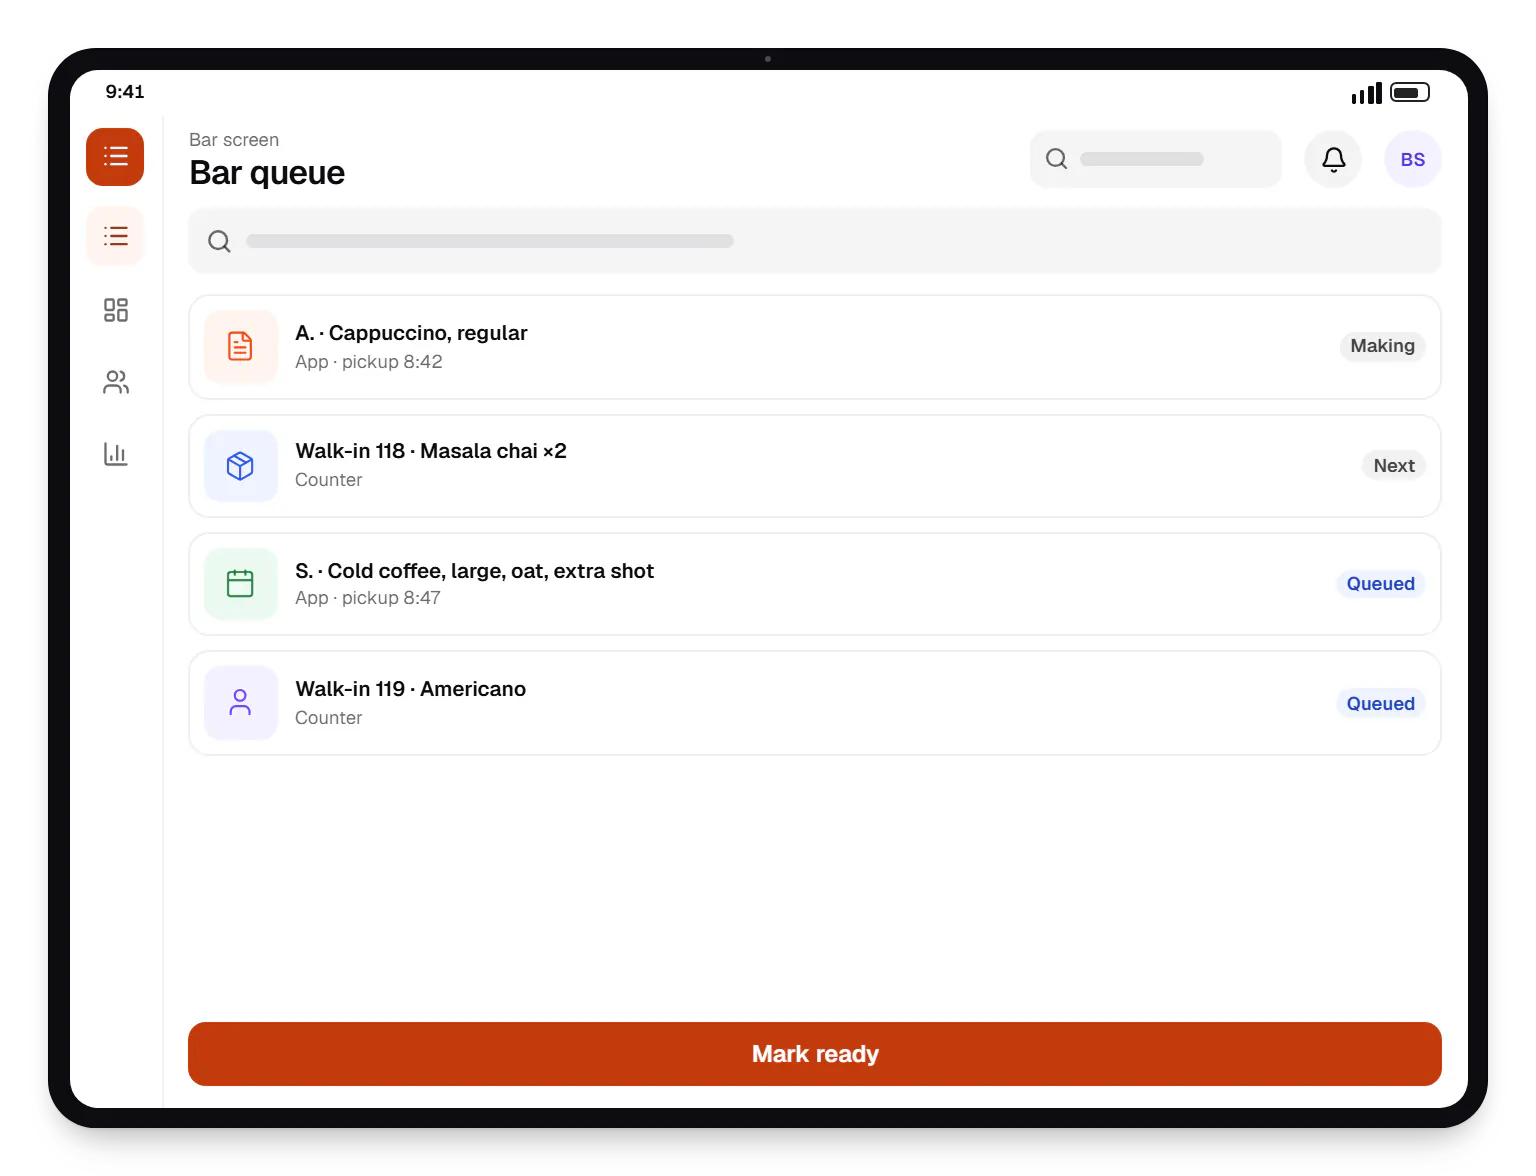Viewport: 1536px width, 1176px height.
Task: Select the Walk-in 118 Masala chai order
Action: (814, 466)
